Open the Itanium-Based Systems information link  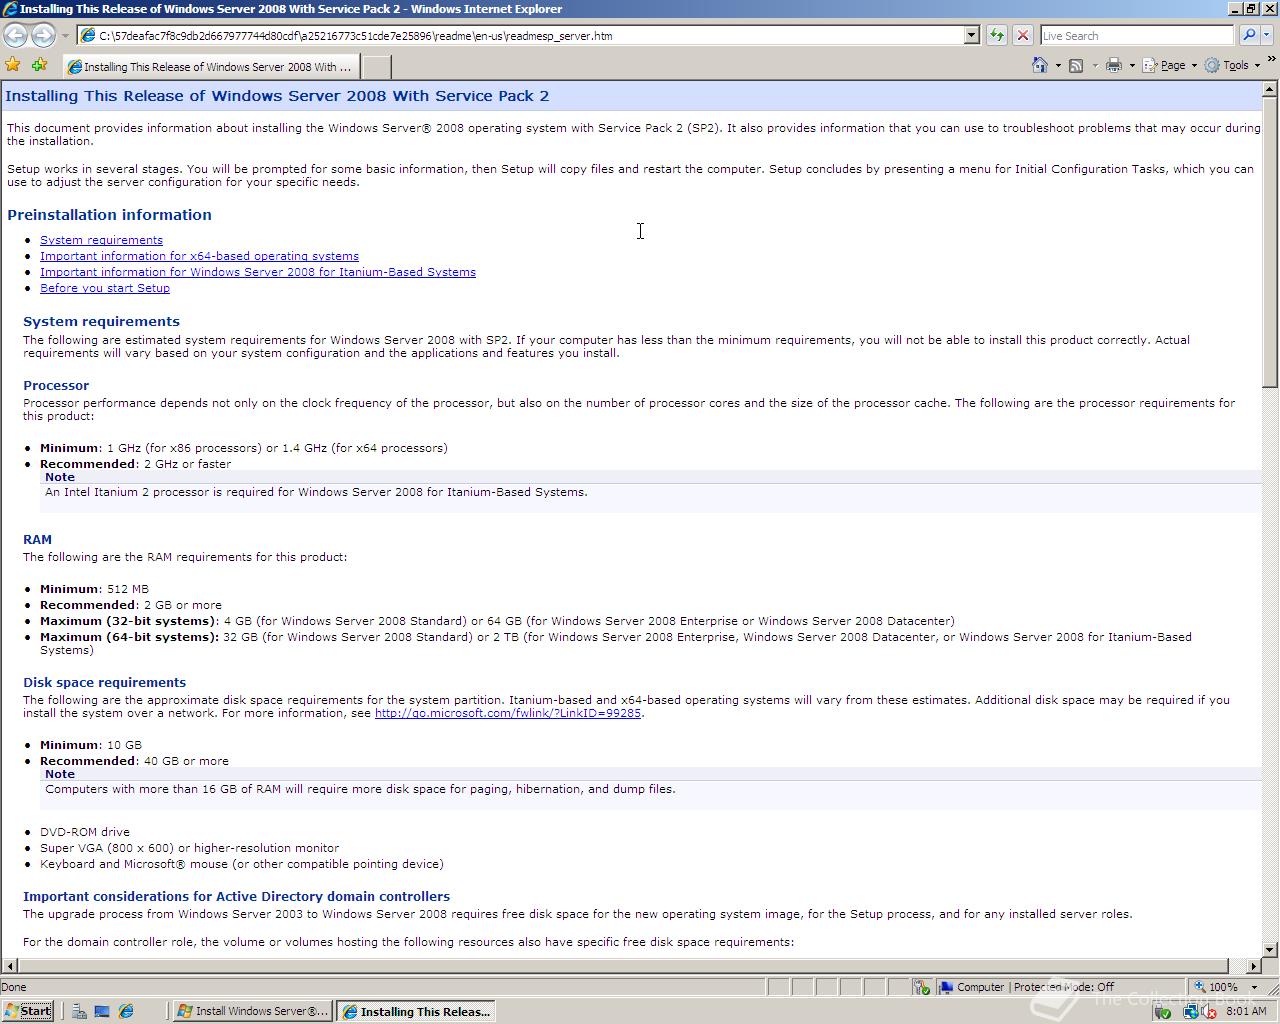[x=258, y=272]
